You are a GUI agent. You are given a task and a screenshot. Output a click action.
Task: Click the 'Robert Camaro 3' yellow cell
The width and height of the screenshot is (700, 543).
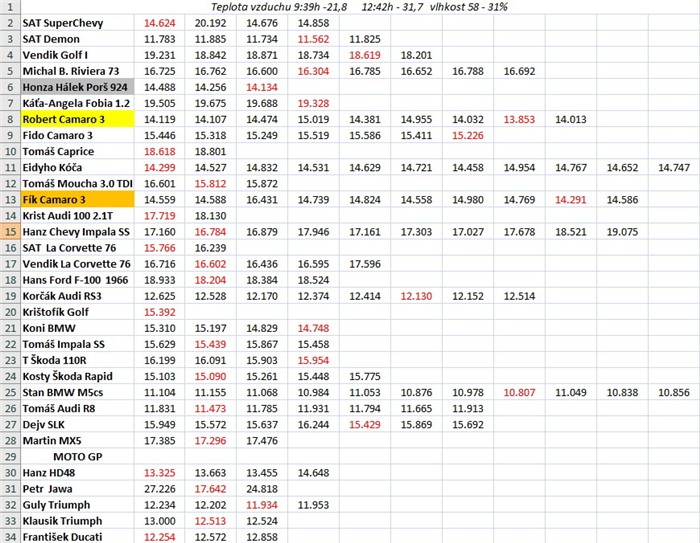tap(77, 119)
